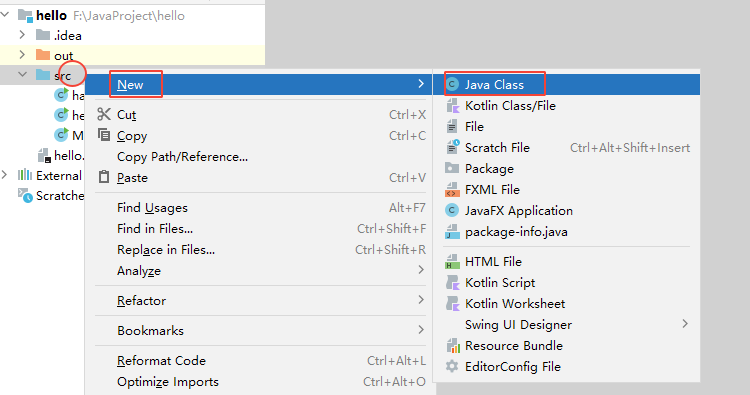
Task: Select the out folder tree label
Action: [63, 56]
